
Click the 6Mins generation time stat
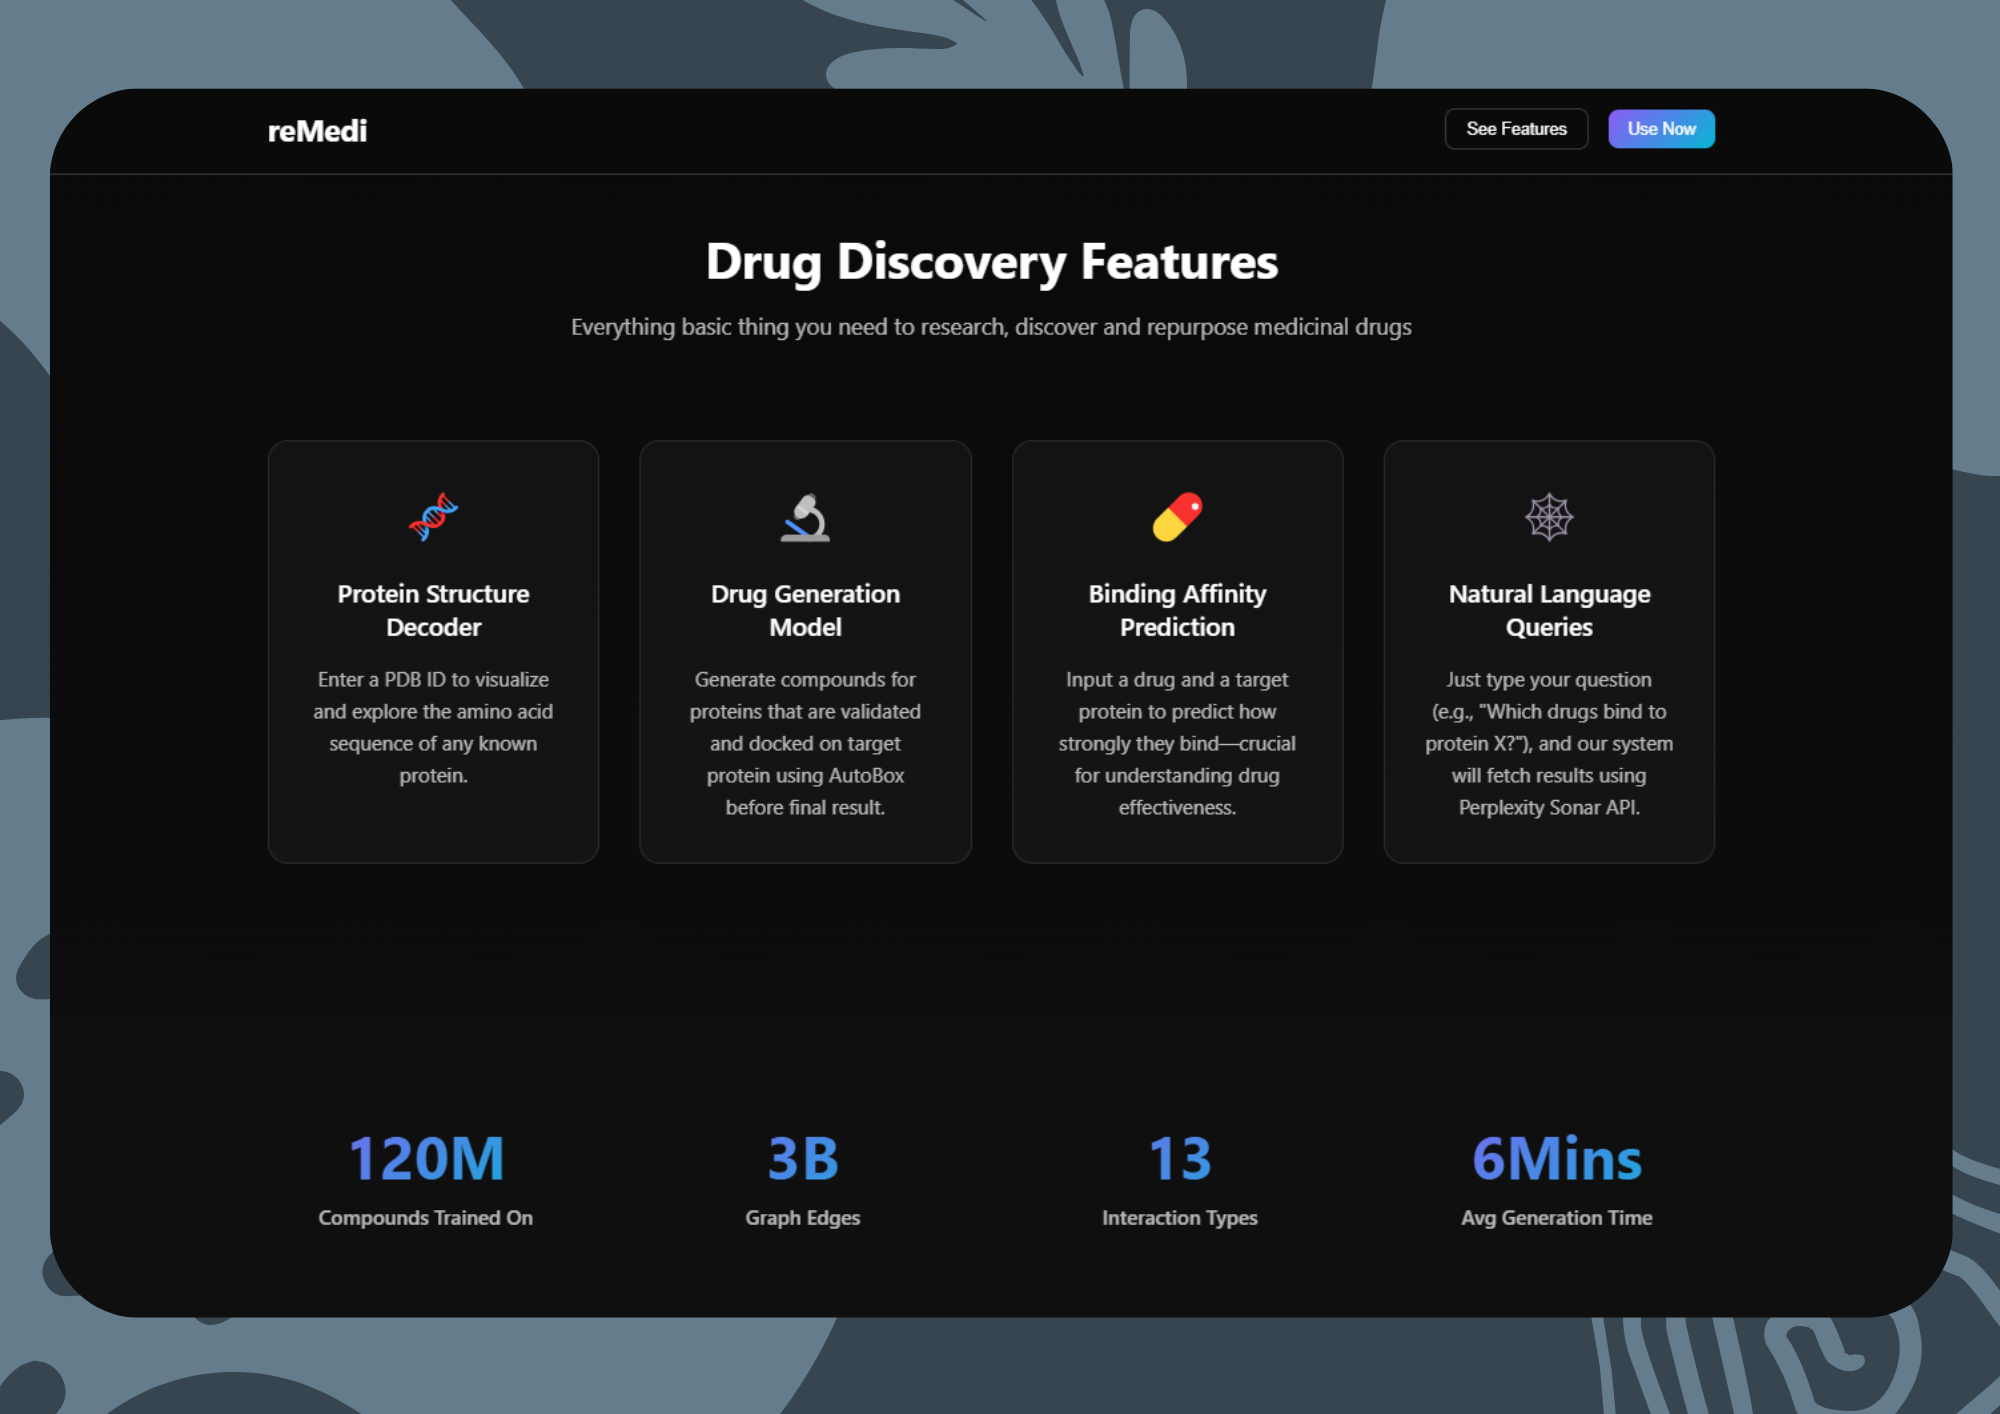click(1556, 1159)
